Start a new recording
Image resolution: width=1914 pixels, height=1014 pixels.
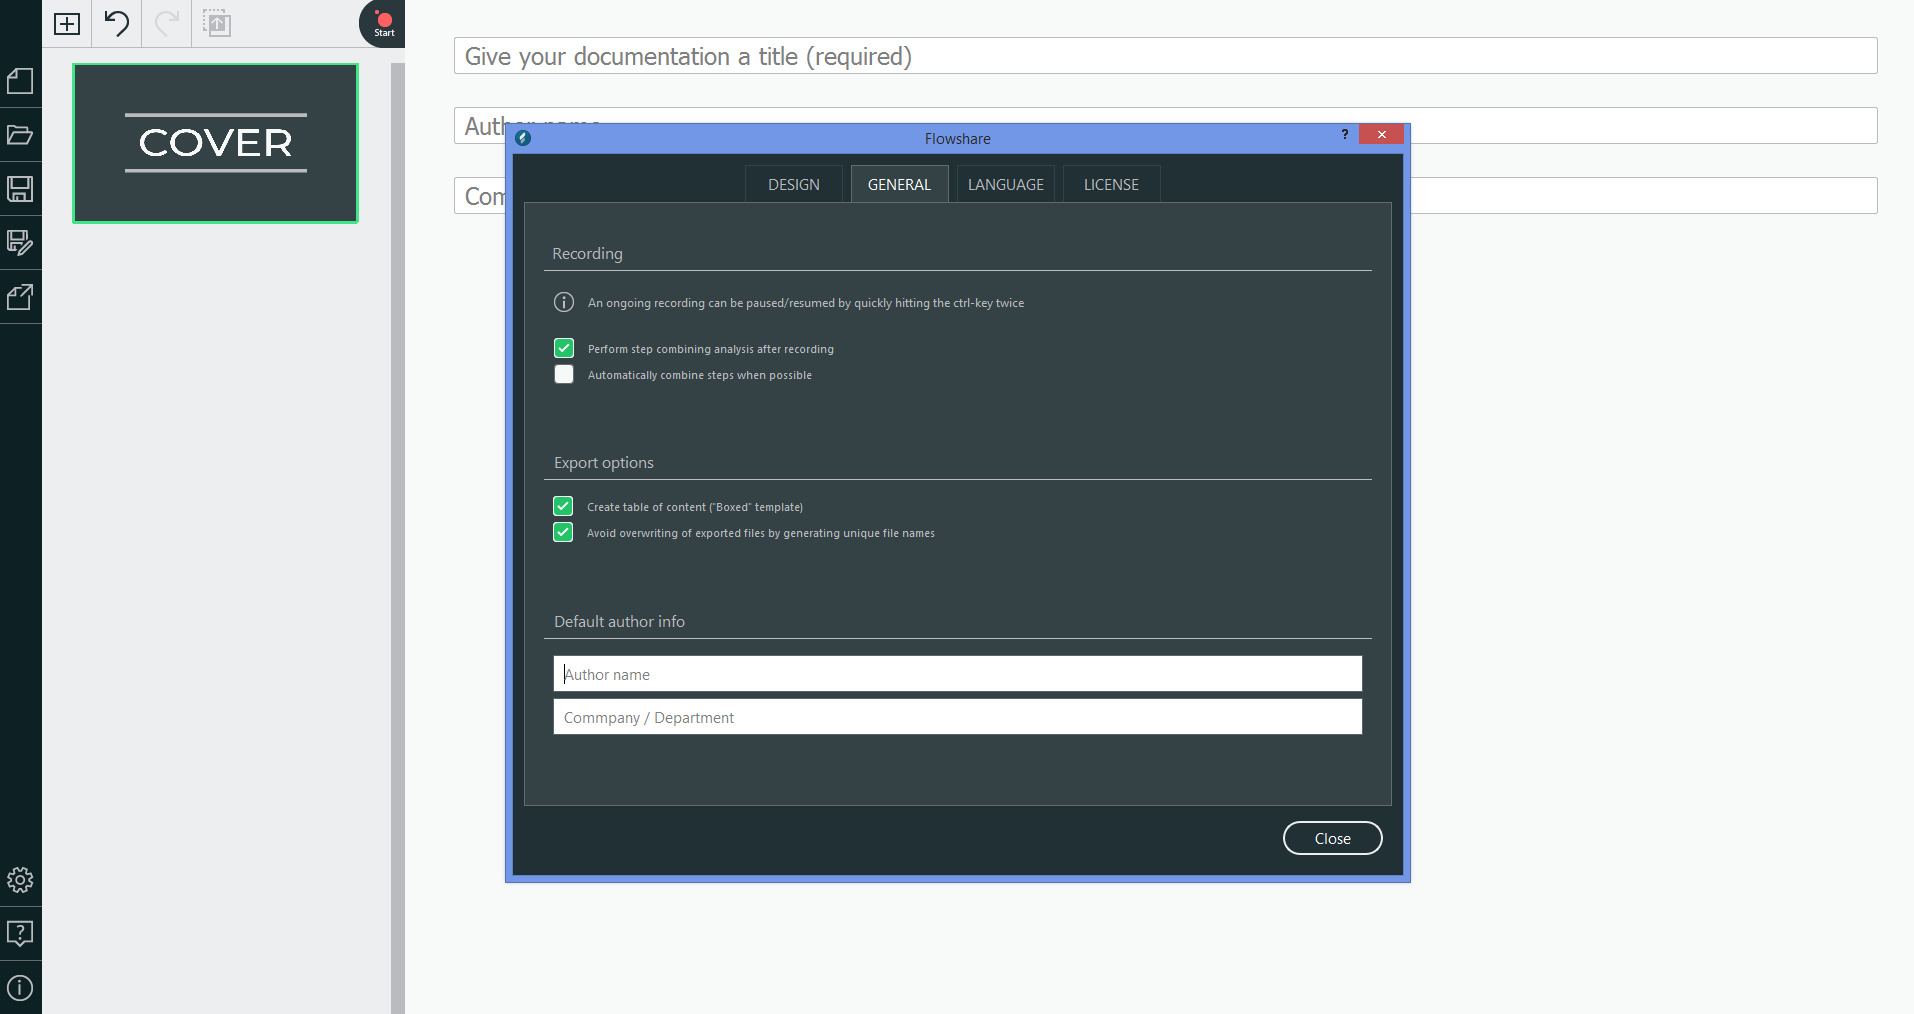tap(384, 23)
